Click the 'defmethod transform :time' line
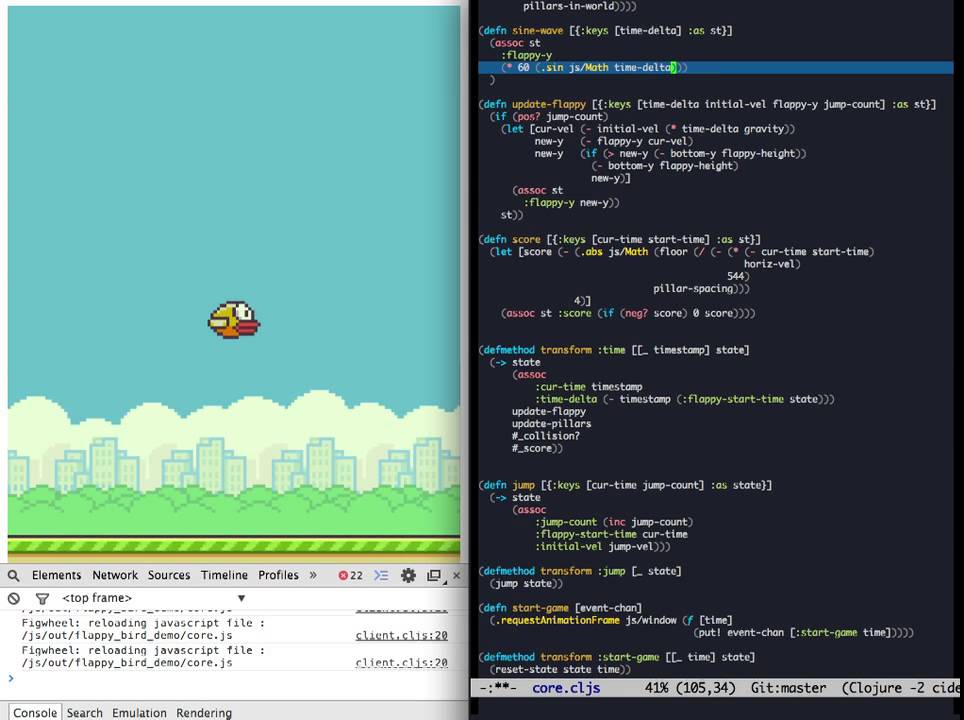Screen dimensions: 964x720 [x=614, y=350]
